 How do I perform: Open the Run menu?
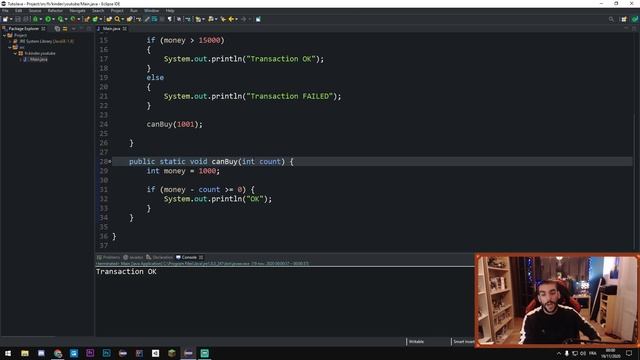click(x=134, y=11)
